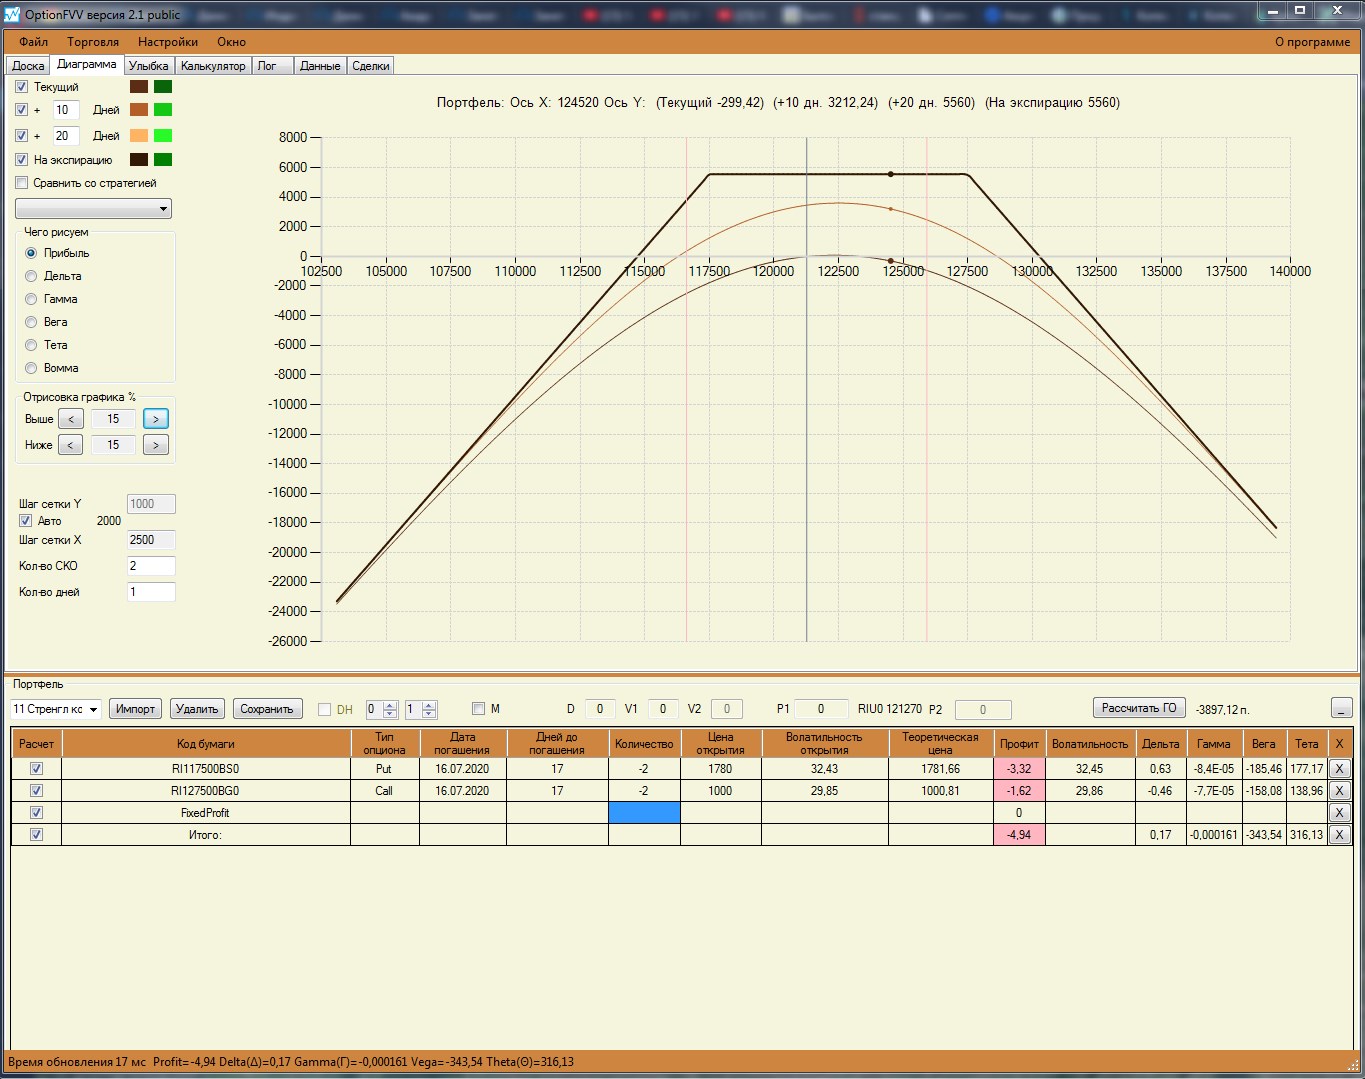Click the Кол-во дней input field

pos(151,592)
